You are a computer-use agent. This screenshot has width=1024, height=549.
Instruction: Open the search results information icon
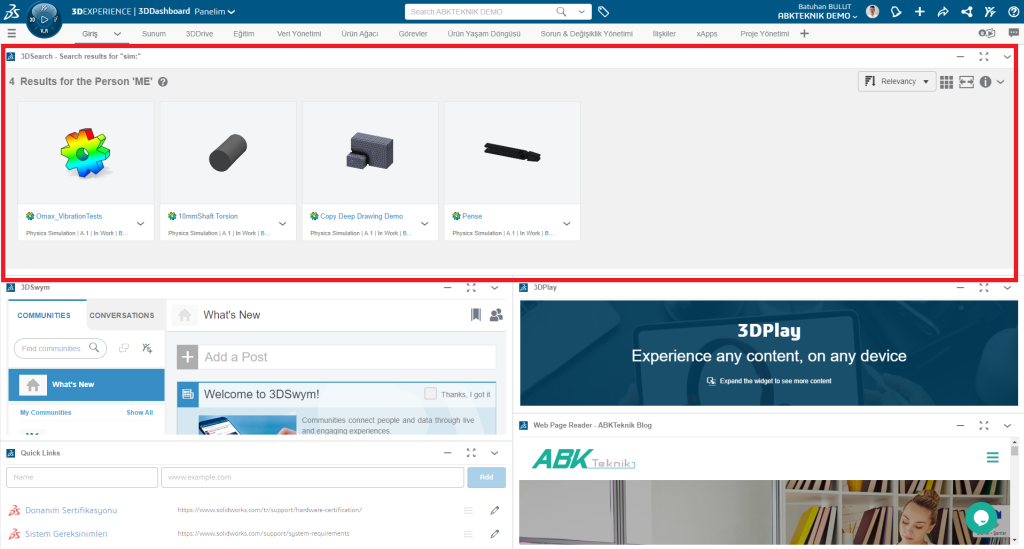[x=985, y=82]
